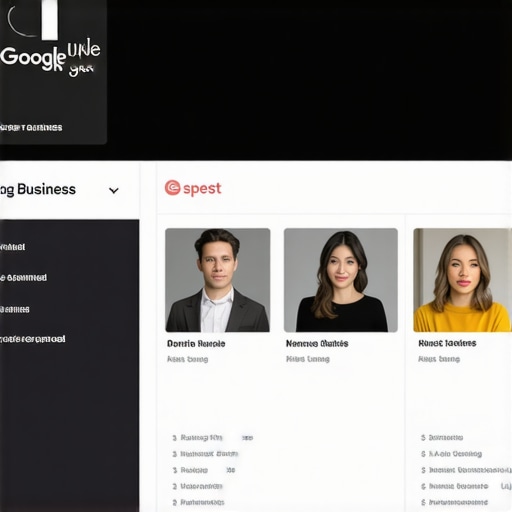Click the Google logo text in the dark card
Viewport: 512px width, 512px height.
pos(33,58)
